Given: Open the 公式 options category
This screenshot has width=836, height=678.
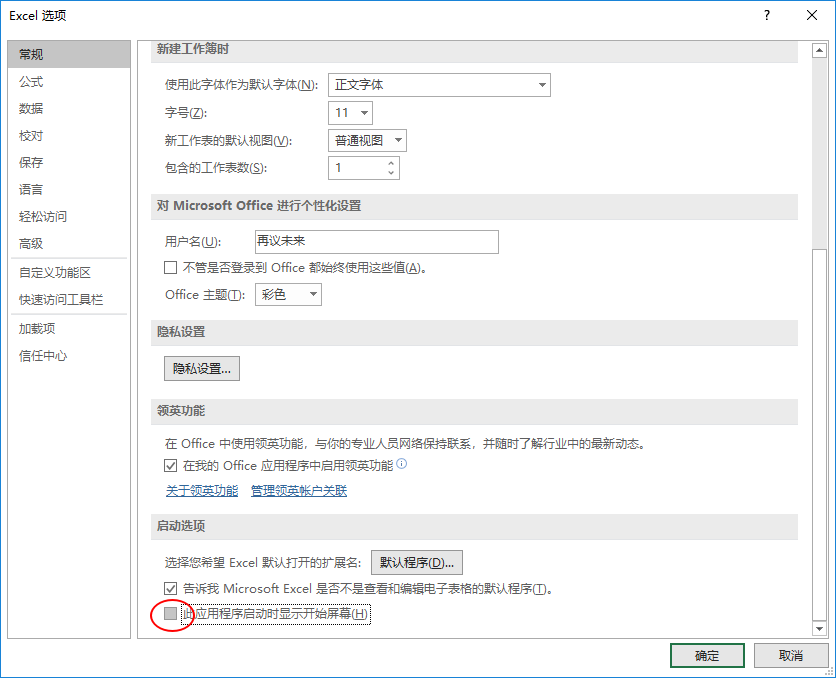Looking at the screenshot, I should [69, 82].
